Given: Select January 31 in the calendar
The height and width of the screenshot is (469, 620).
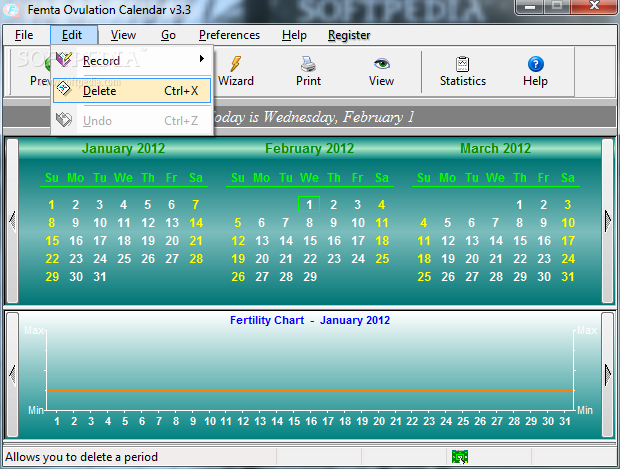Looking at the screenshot, I should 100,277.
